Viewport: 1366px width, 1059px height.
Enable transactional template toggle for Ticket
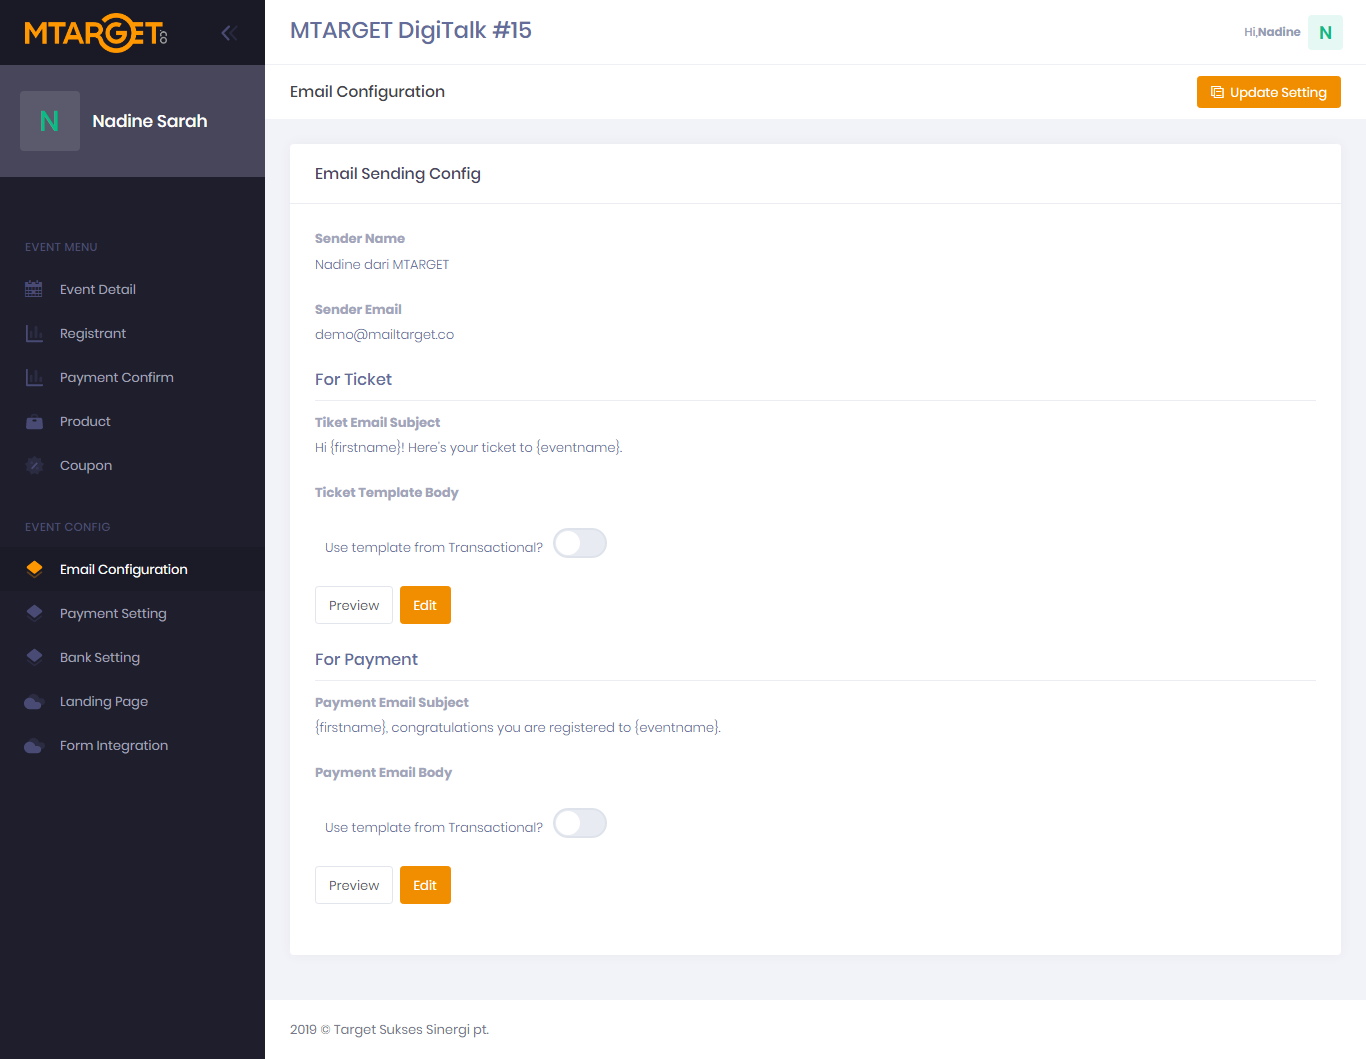(580, 543)
